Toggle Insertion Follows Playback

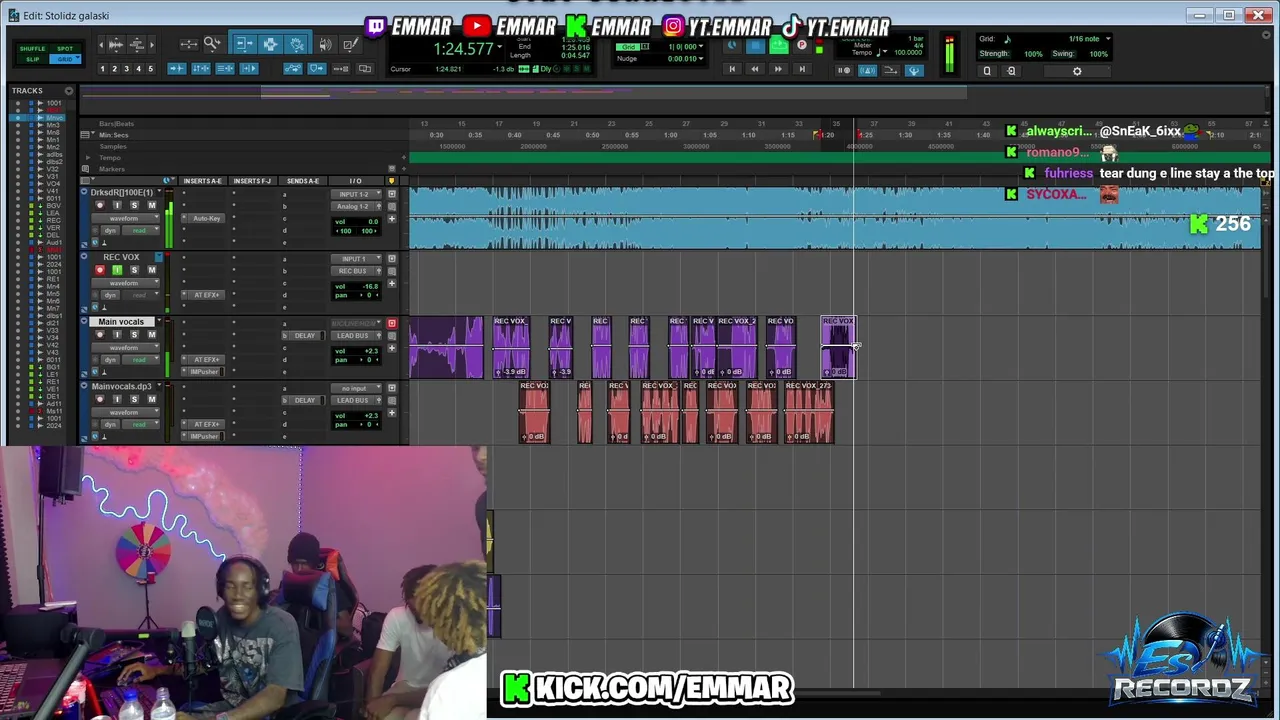(249, 69)
